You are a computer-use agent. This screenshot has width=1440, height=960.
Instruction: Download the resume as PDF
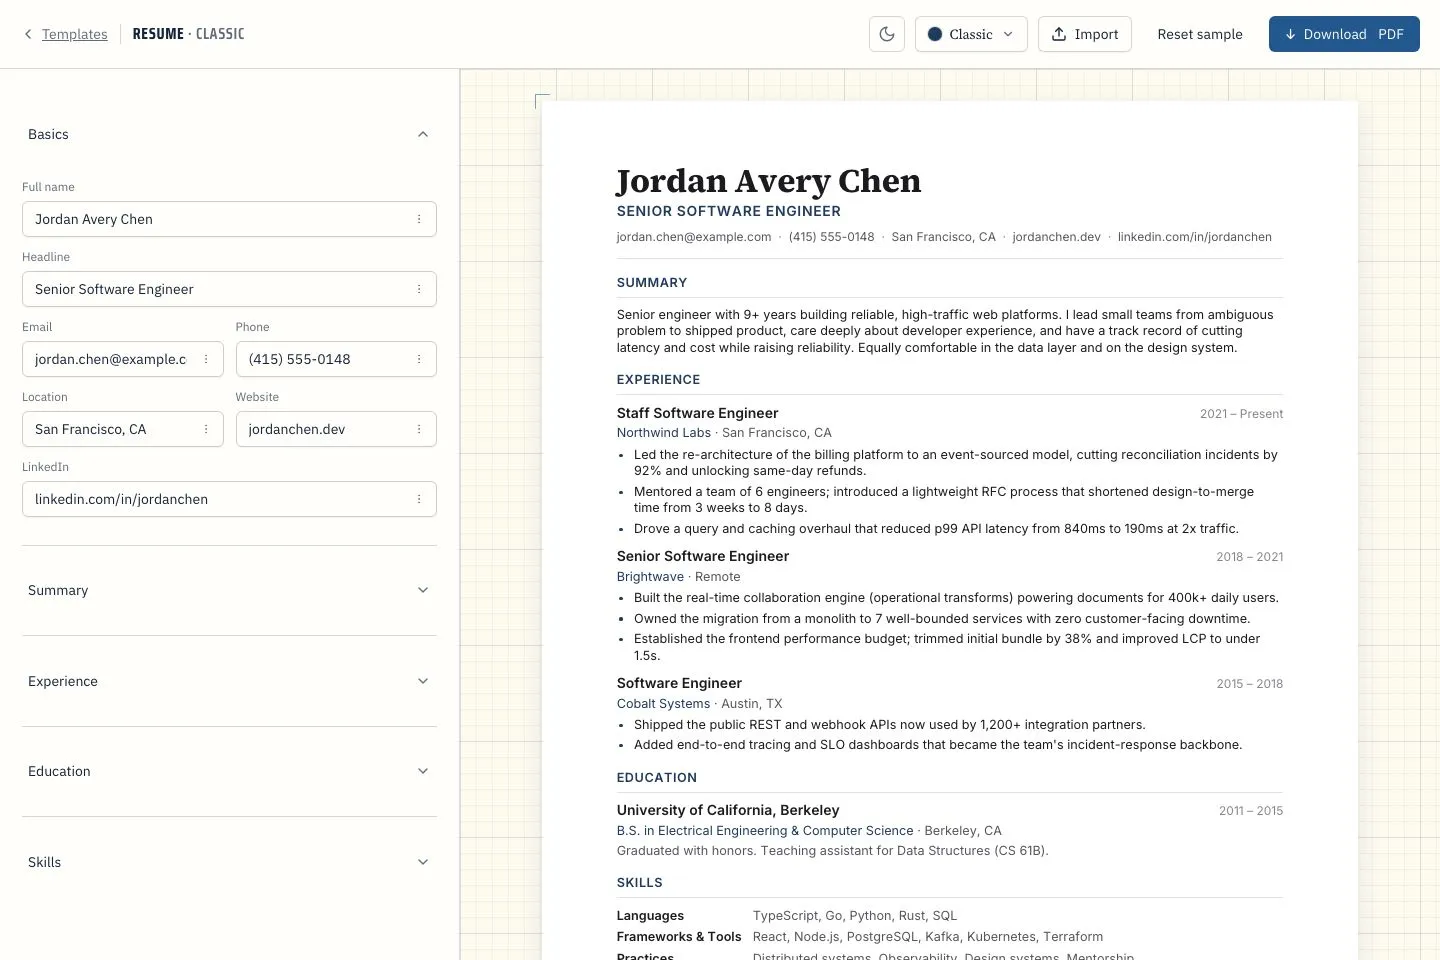point(1344,34)
